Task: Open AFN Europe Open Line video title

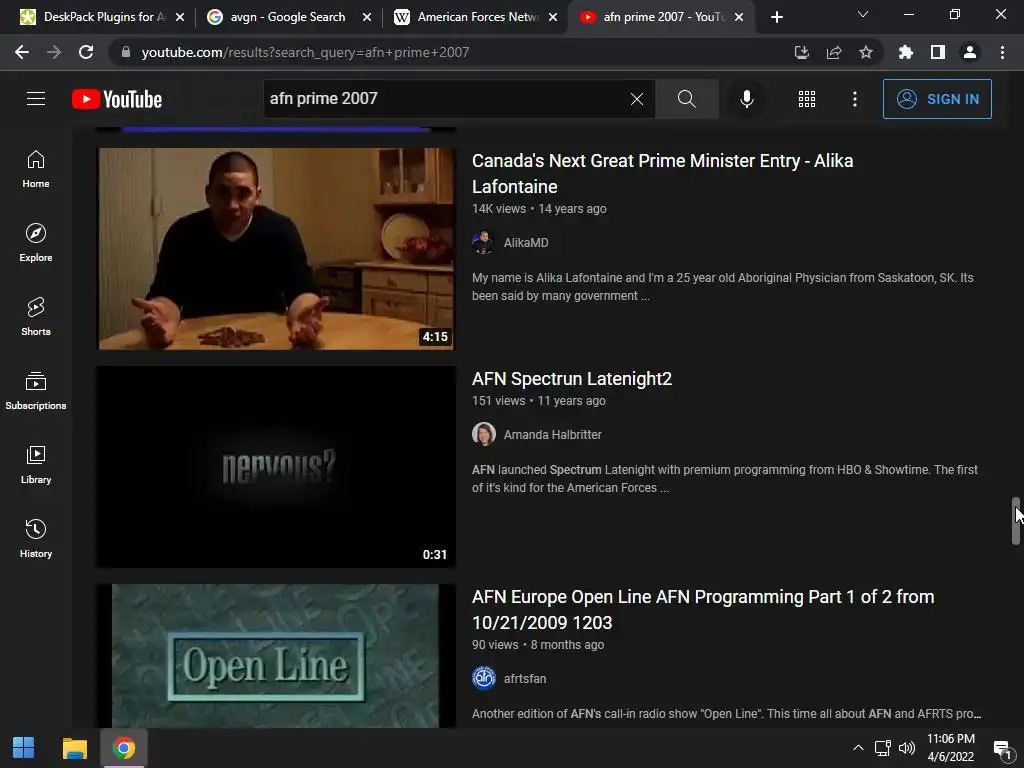Action: click(x=703, y=609)
